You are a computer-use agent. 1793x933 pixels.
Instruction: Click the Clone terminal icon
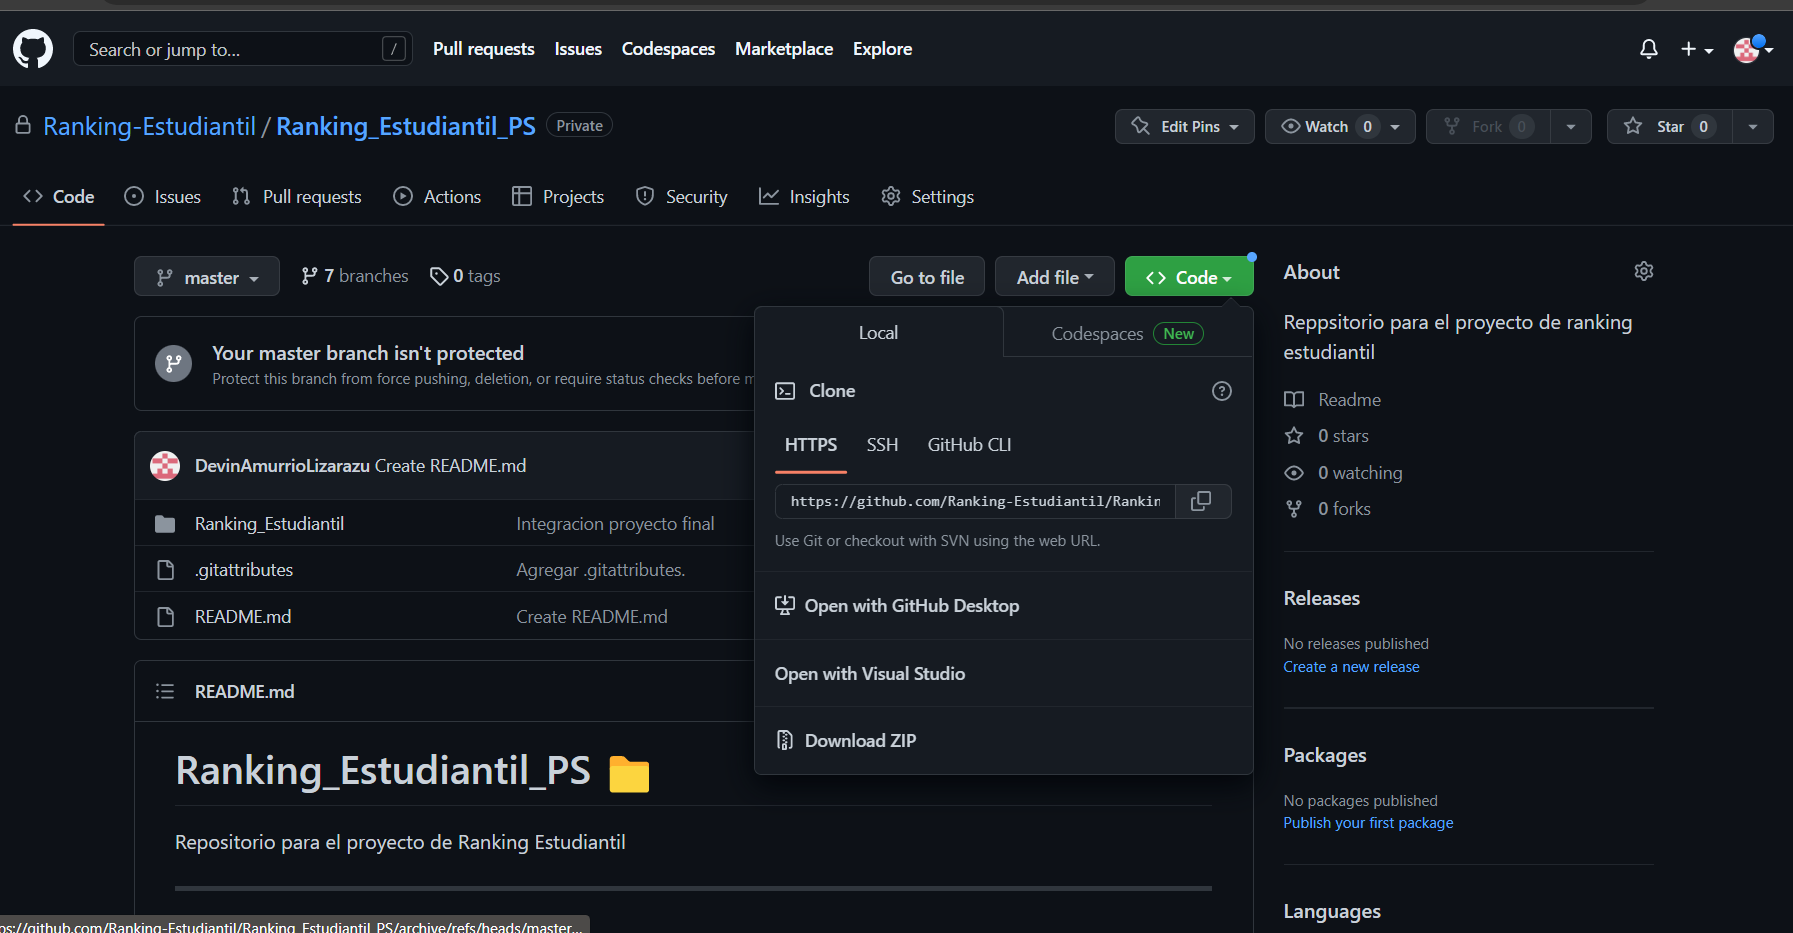pyautogui.click(x=785, y=391)
